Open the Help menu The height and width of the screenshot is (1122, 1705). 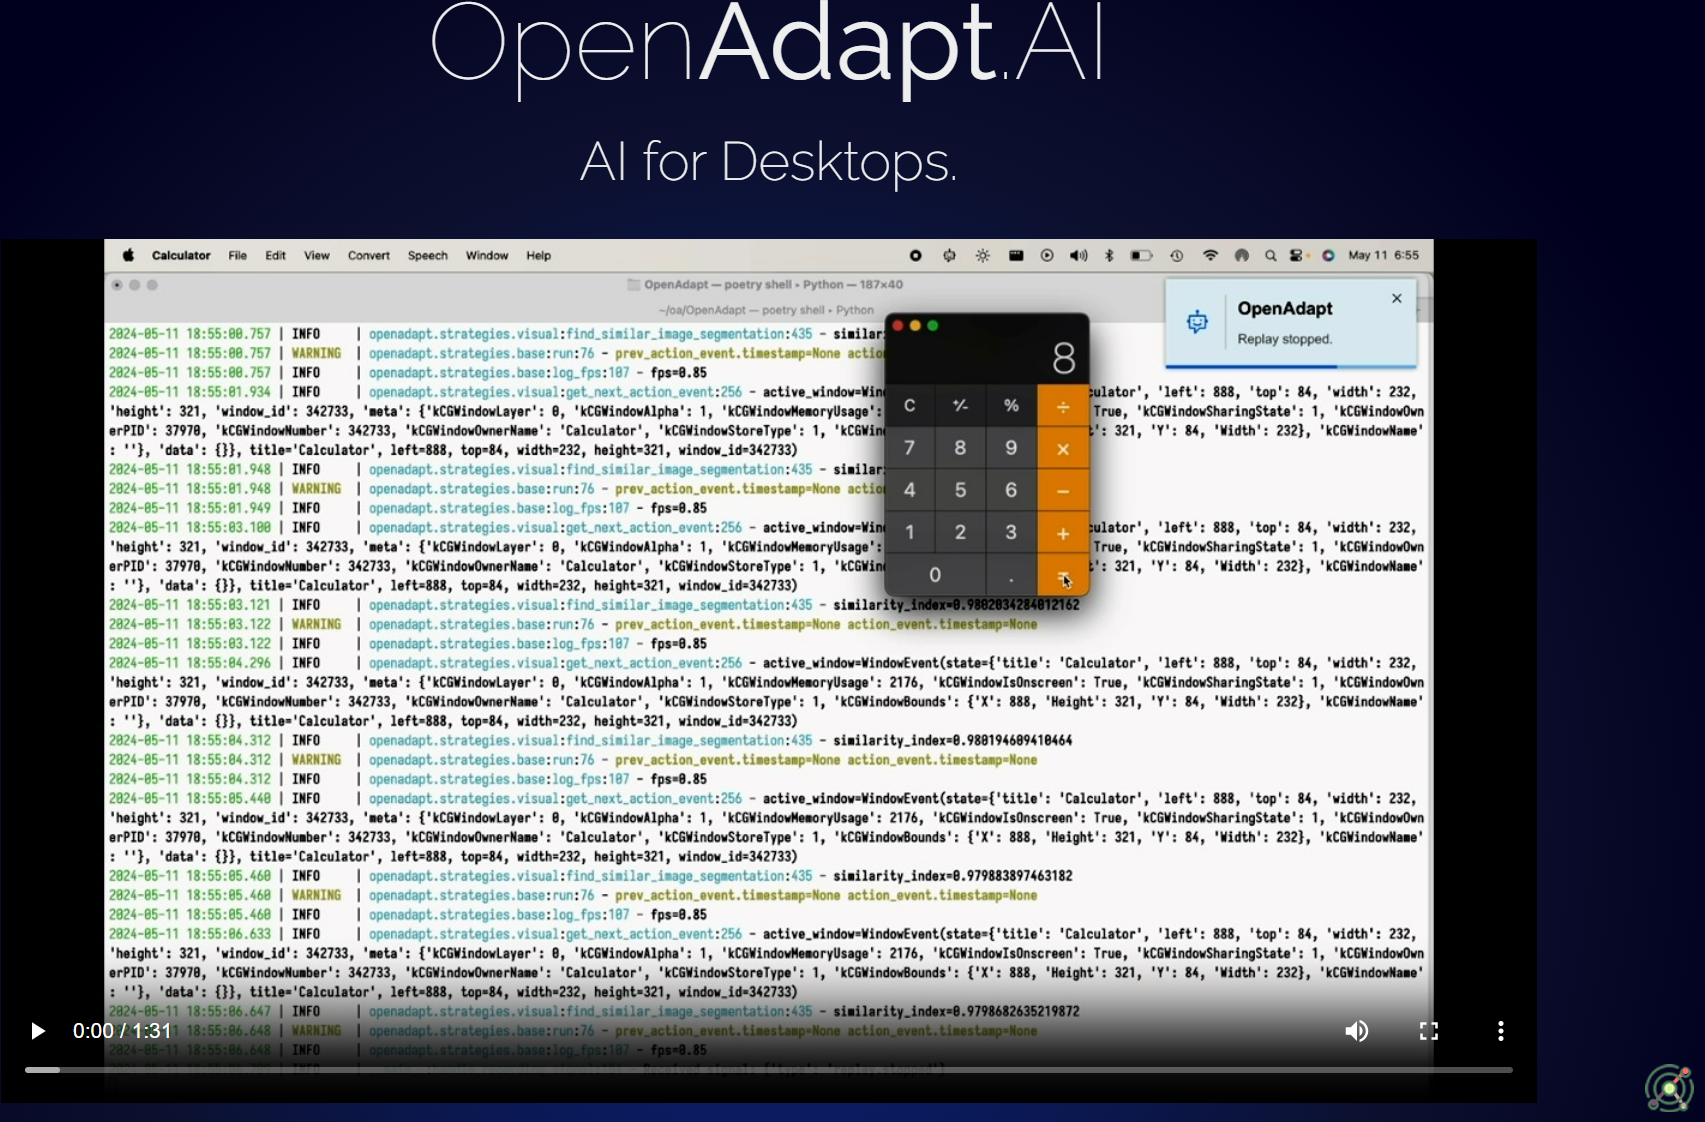[x=539, y=256]
